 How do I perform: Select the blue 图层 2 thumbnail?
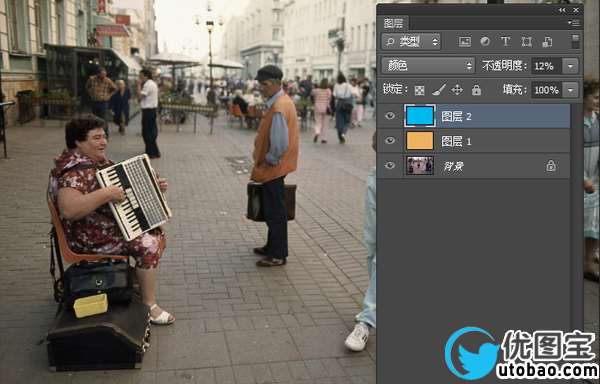tap(420, 116)
